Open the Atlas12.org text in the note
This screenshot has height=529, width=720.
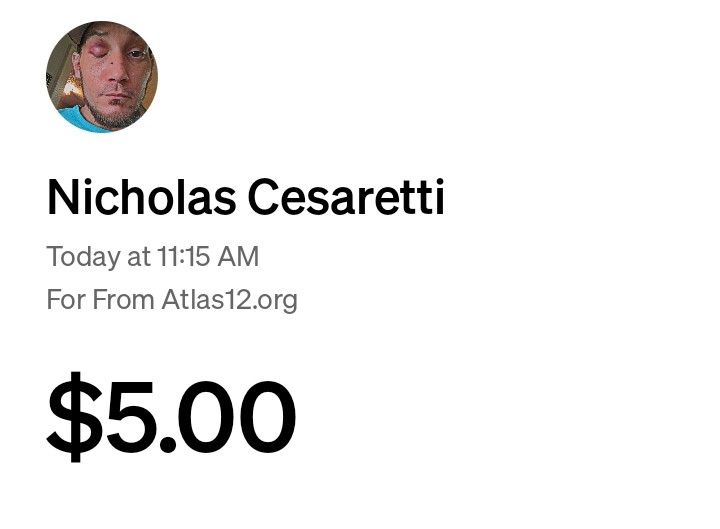click(x=229, y=300)
